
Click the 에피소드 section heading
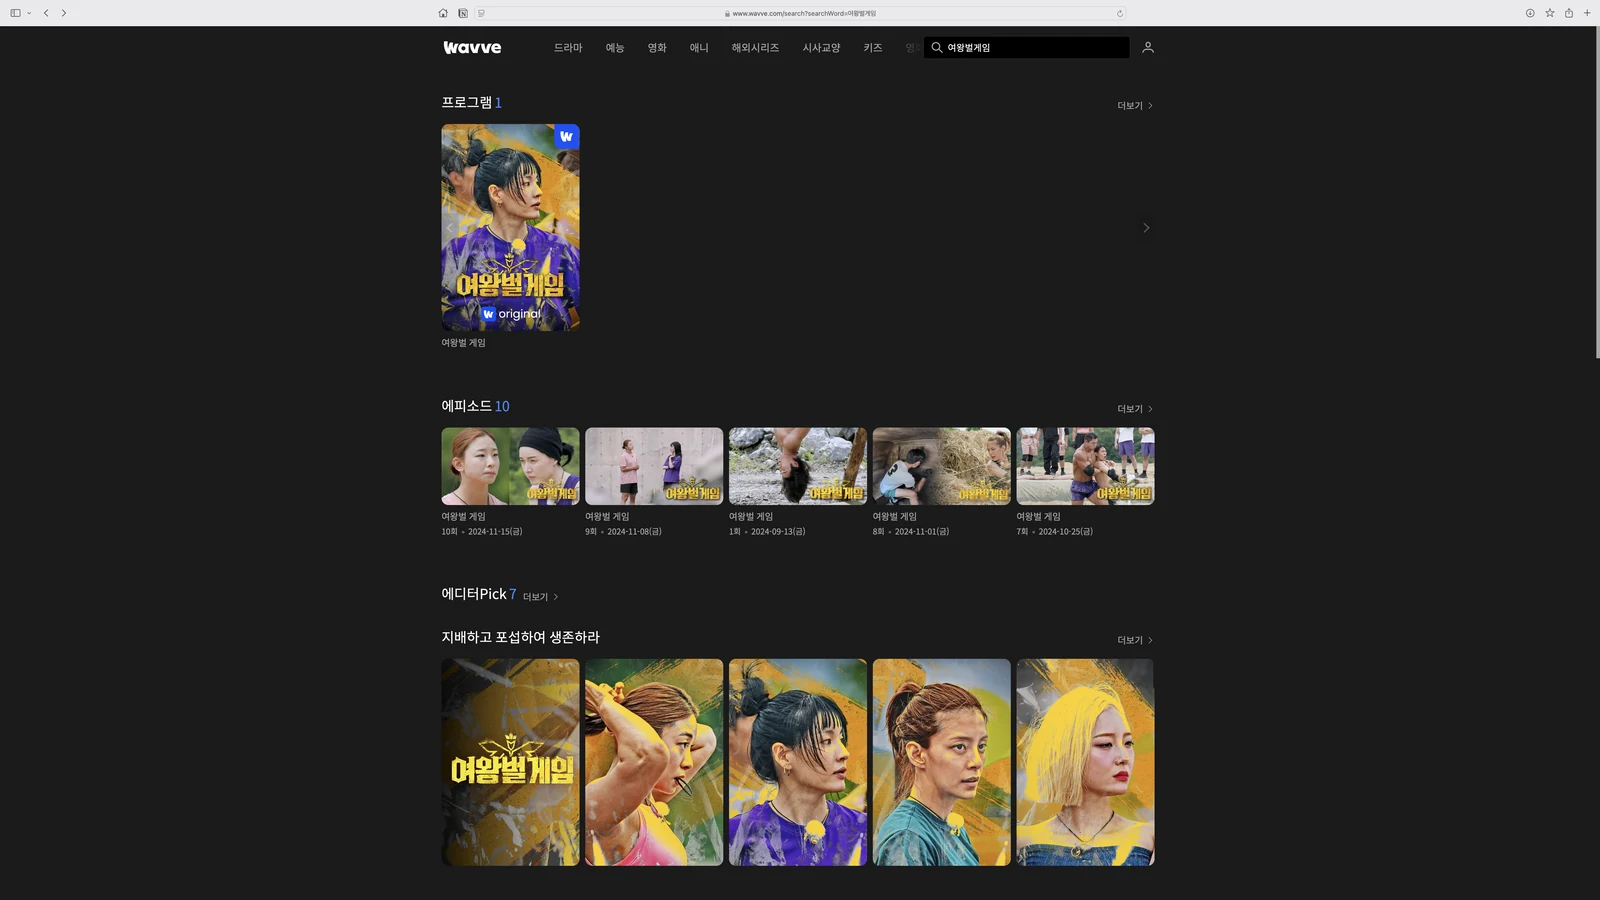[x=467, y=406]
